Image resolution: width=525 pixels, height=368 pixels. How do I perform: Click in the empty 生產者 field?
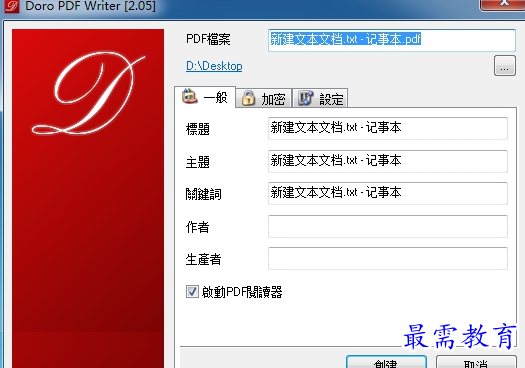(x=388, y=258)
